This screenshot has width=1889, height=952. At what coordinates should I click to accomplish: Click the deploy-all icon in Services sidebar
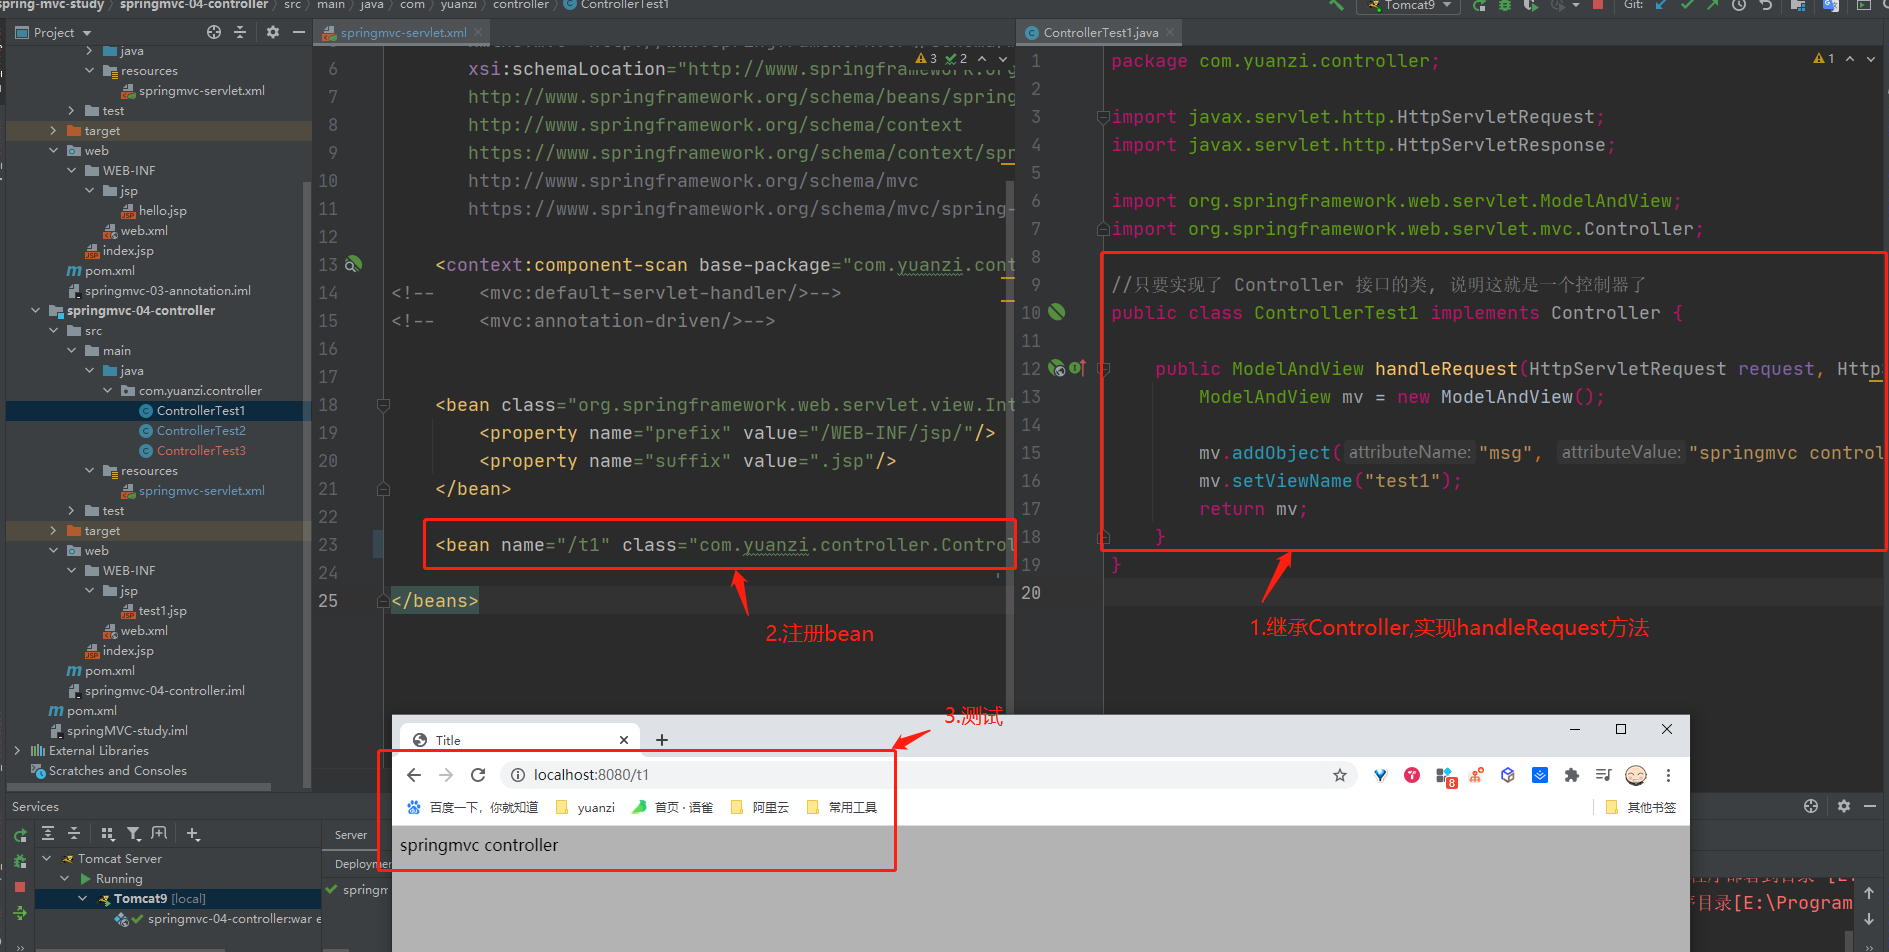point(20,912)
